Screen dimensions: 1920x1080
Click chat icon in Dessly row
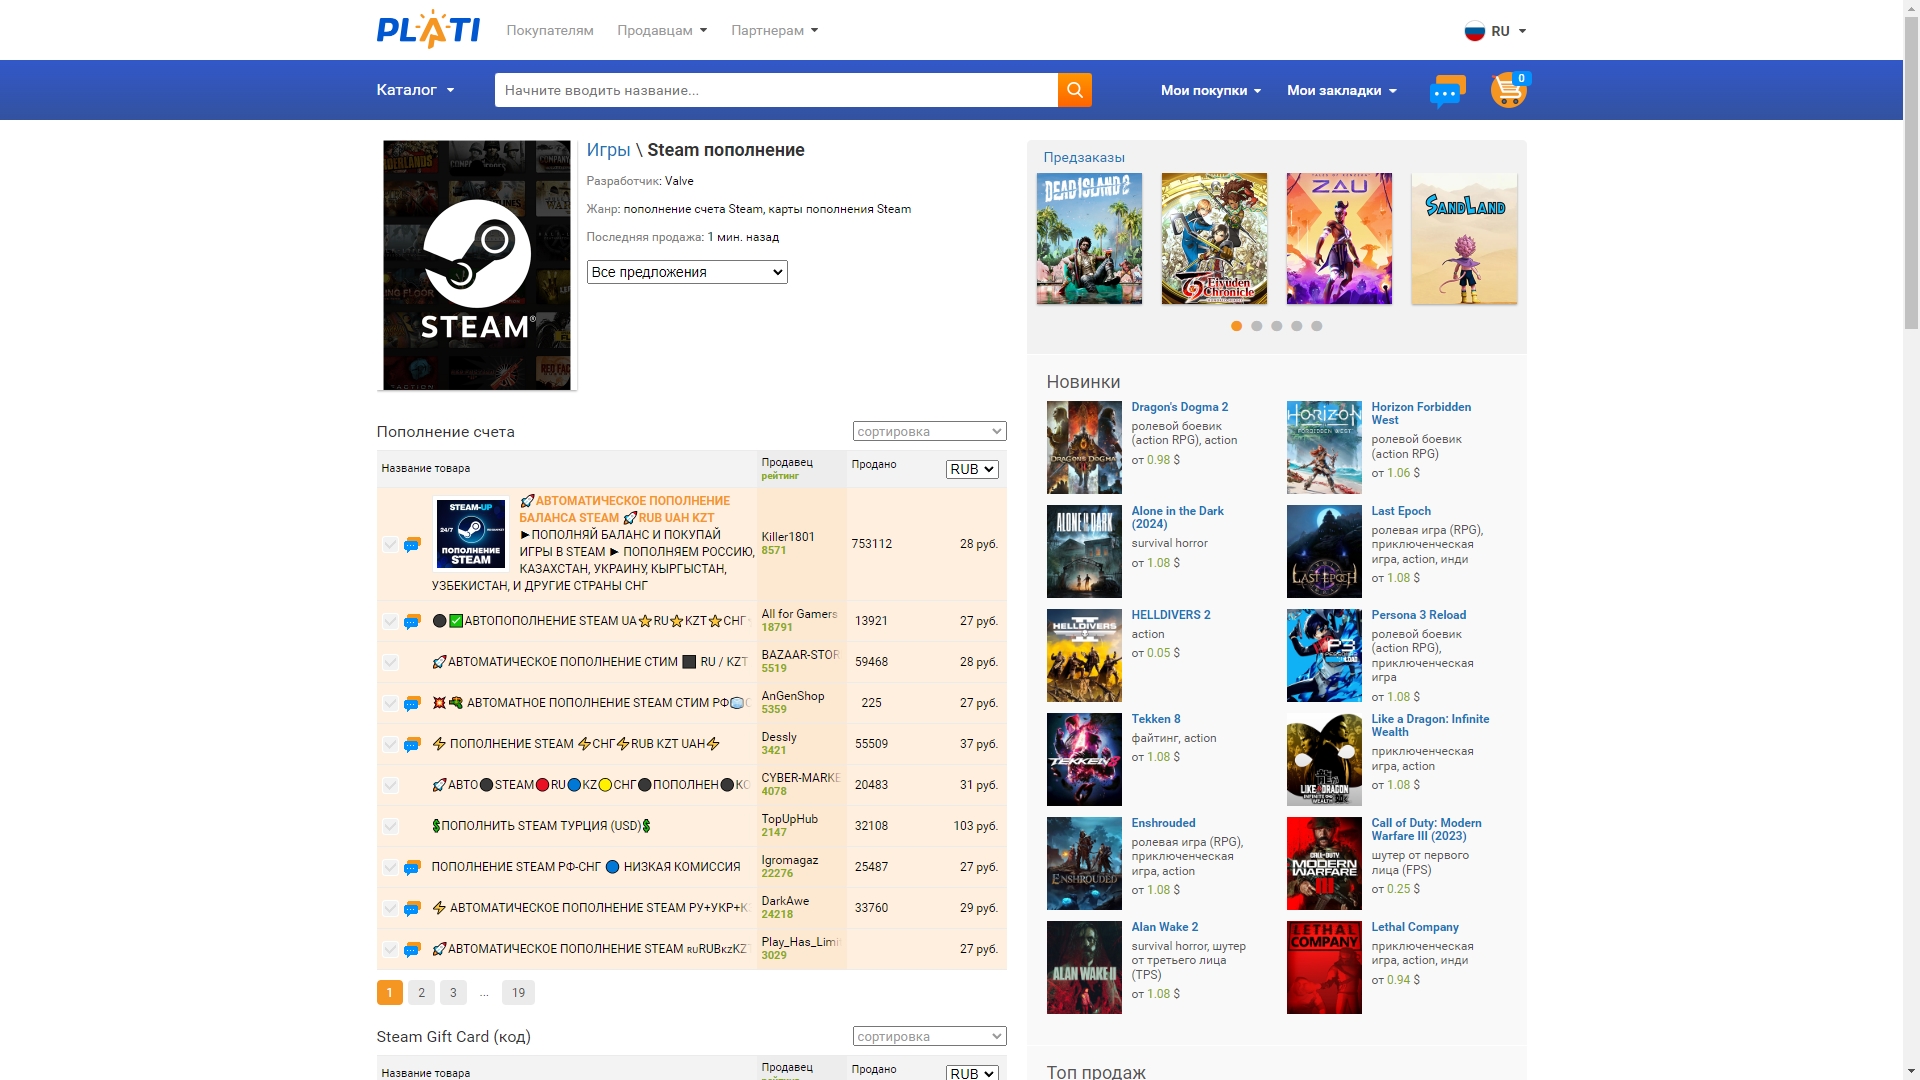coord(412,745)
